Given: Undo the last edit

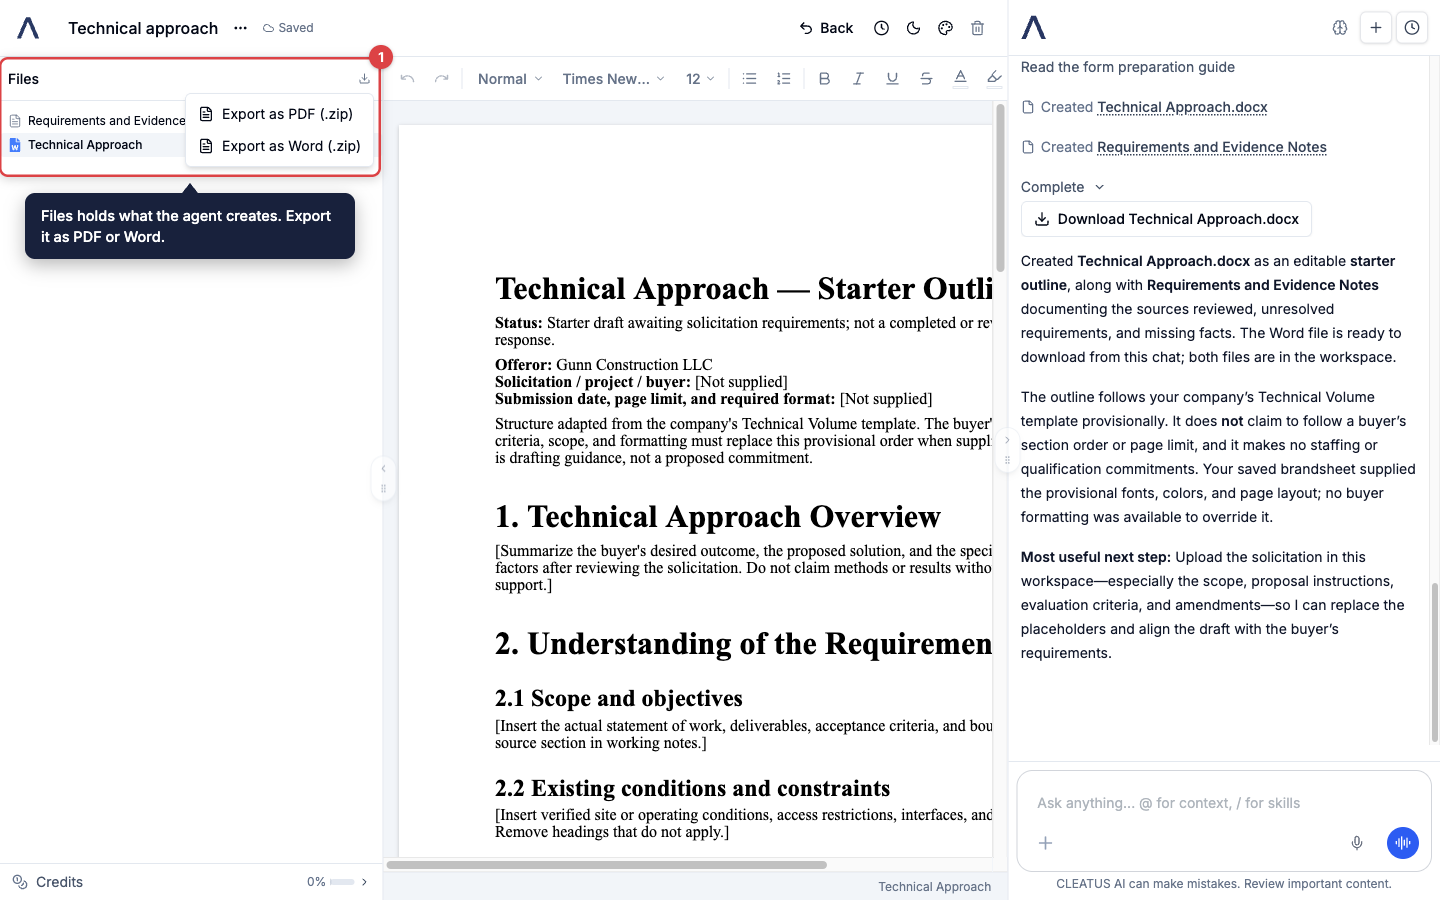Looking at the screenshot, I should point(407,79).
